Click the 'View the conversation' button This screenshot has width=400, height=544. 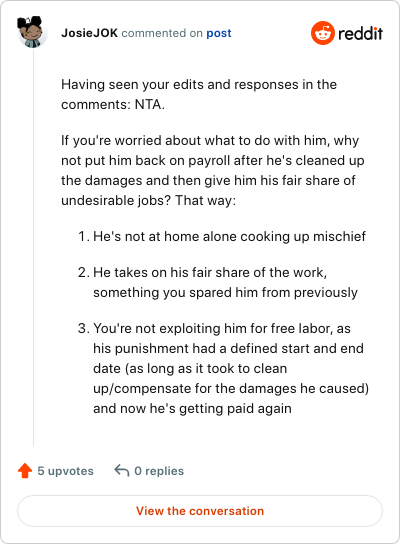(200, 511)
